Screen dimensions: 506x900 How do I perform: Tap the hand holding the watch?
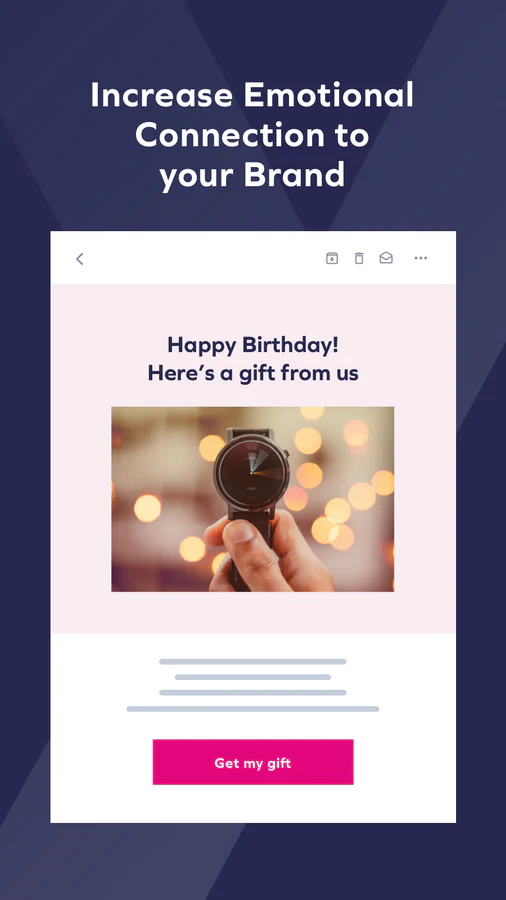click(x=270, y=551)
